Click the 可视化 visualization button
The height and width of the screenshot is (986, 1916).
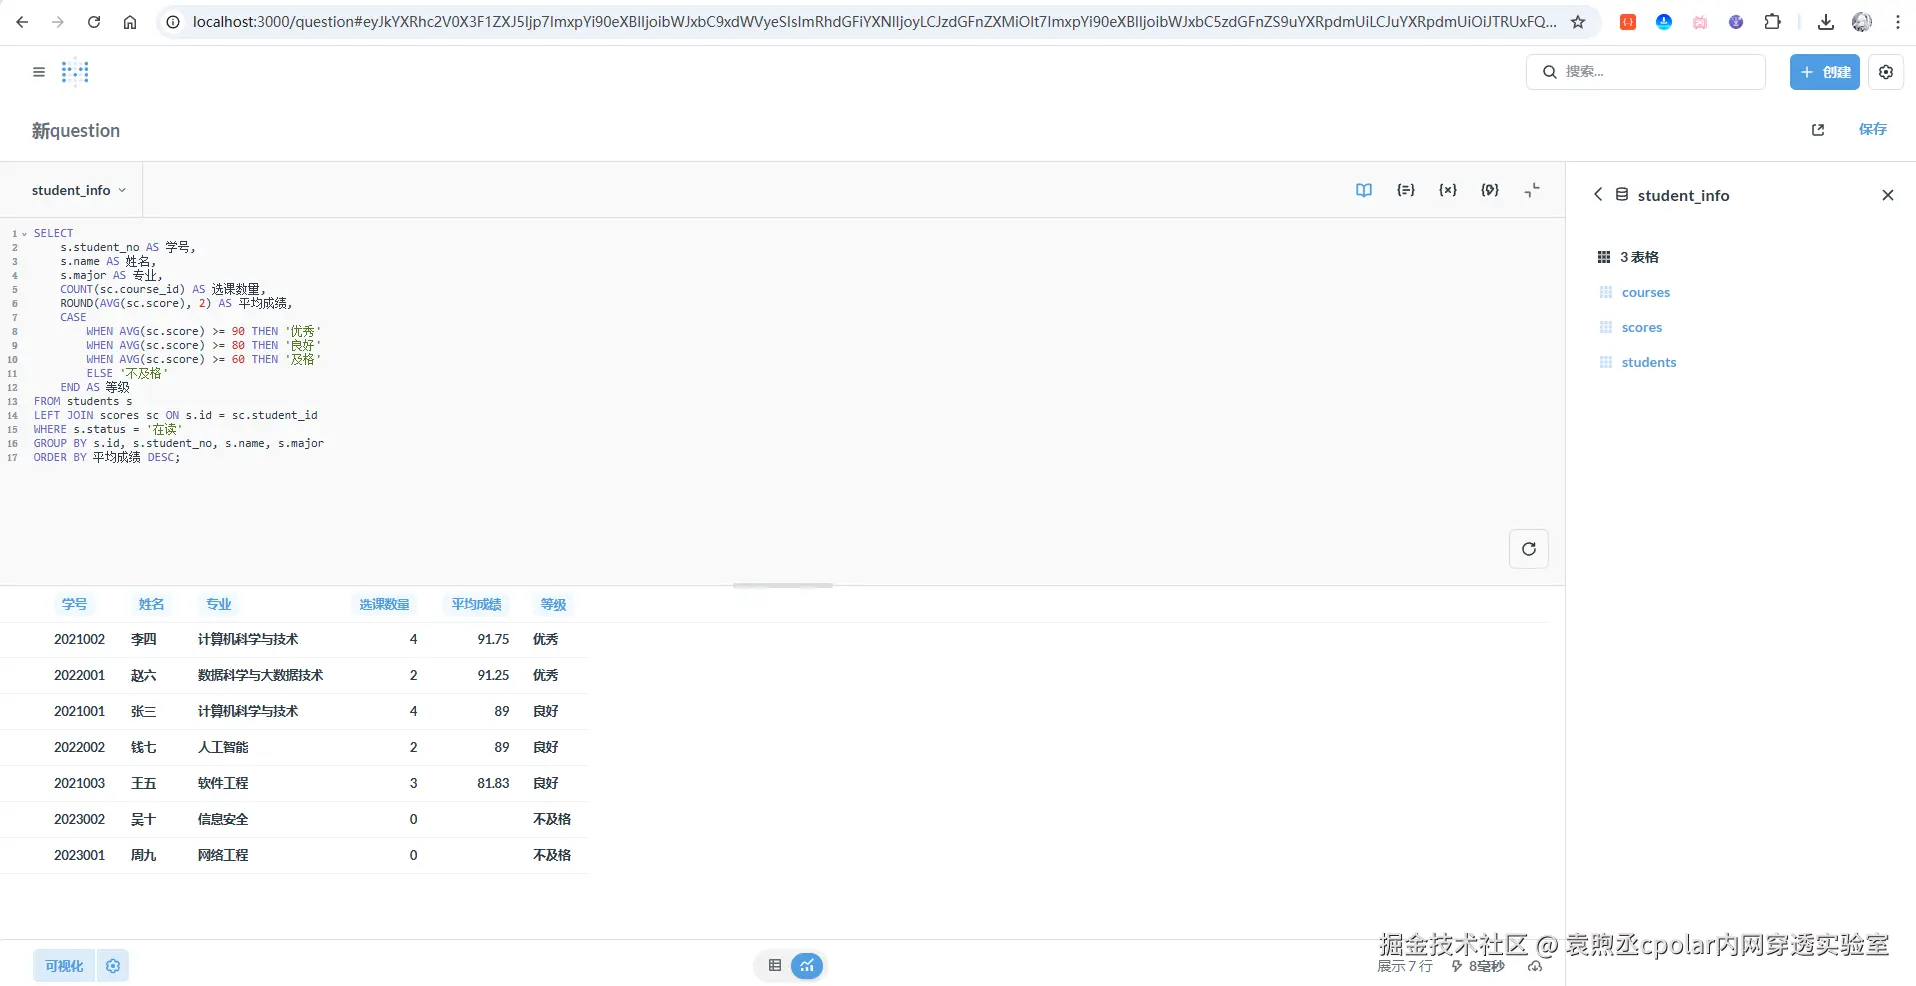(x=64, y=966)
